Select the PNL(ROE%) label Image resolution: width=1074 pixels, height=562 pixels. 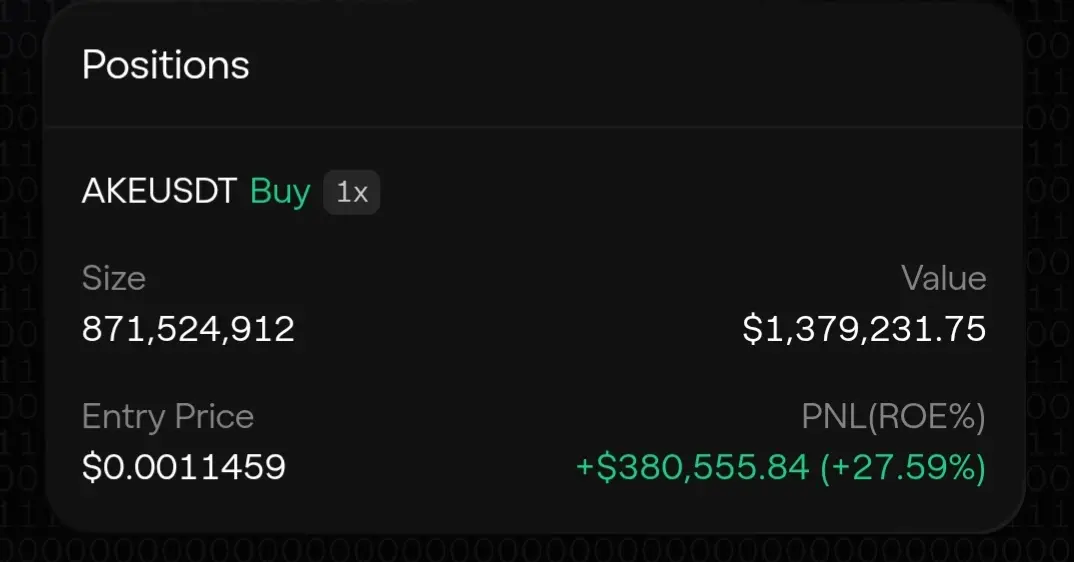click(893, 417)
